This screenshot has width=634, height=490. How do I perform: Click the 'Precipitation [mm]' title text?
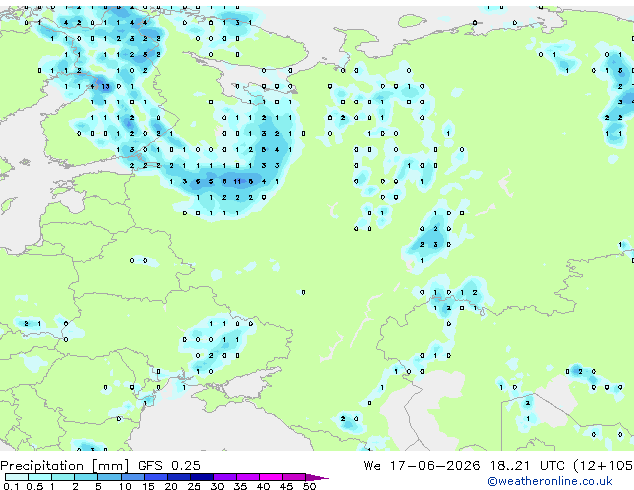65,466
